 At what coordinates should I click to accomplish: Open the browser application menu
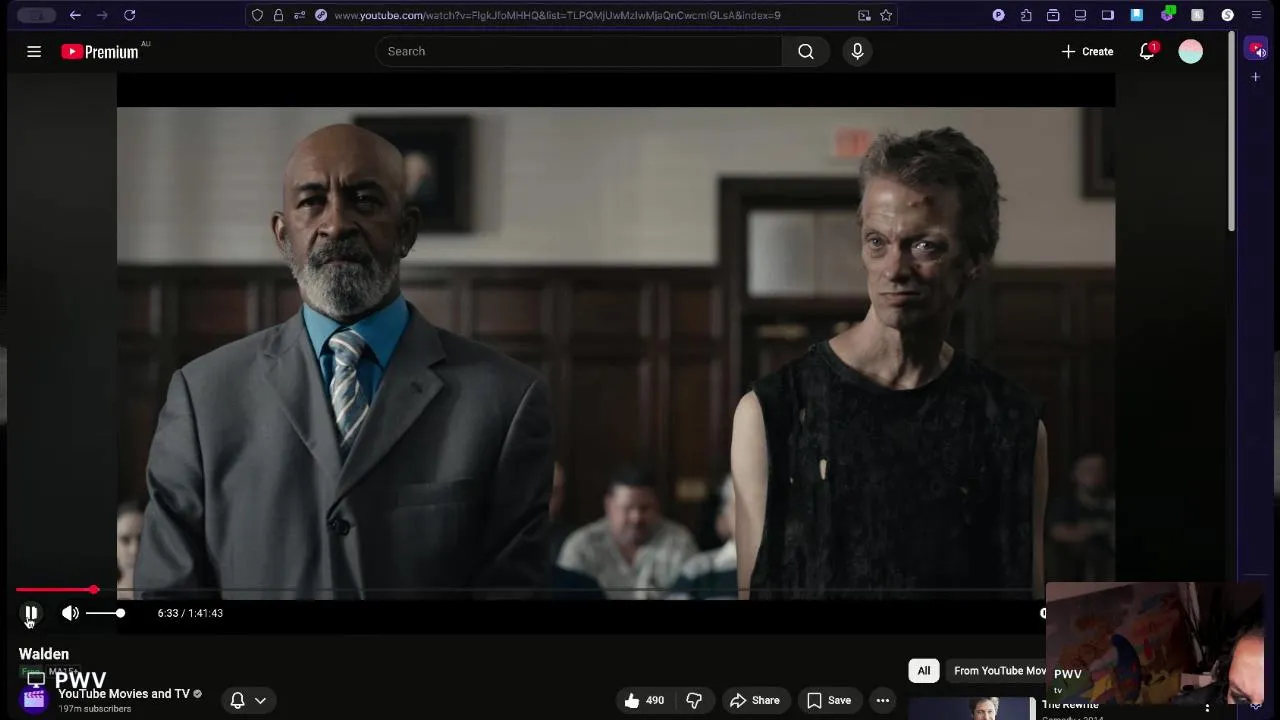[x=1256, y=15]
